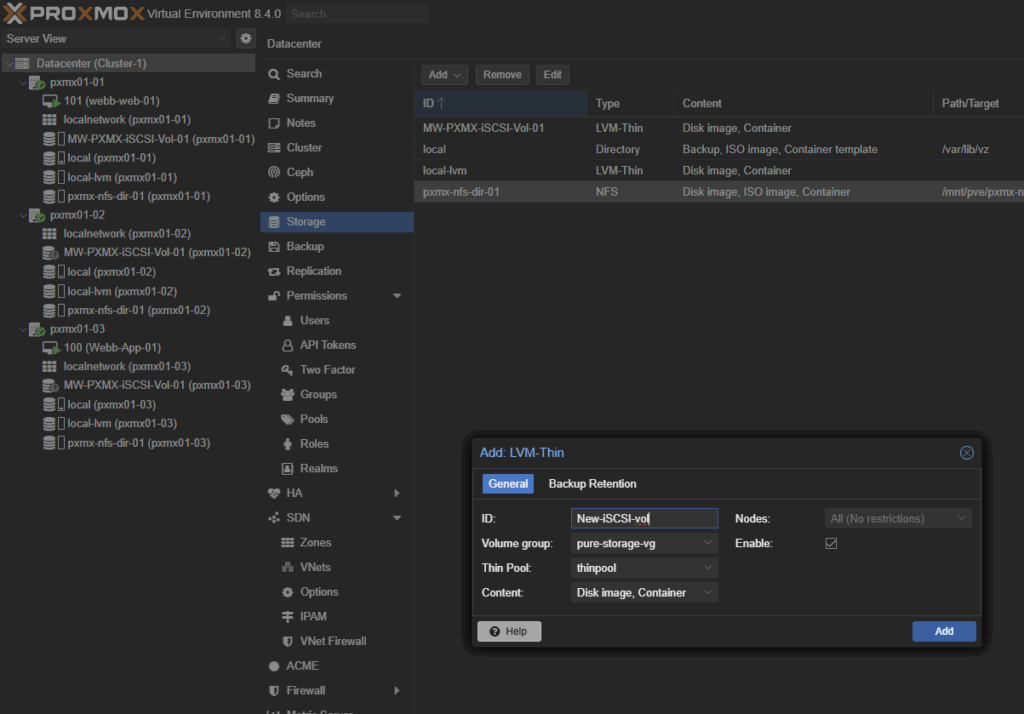Open the Storage menu item
The width and height of the screenshot is (1024, 714).
pyautogui.click(x=337, y=222)
